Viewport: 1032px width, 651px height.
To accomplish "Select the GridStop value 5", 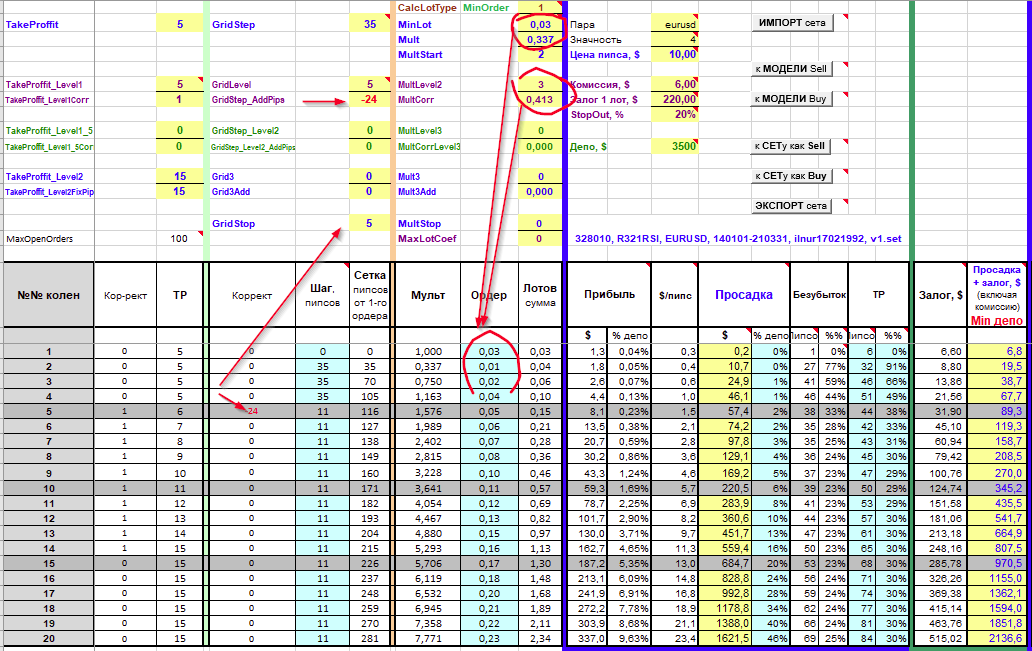I will [370, 224].
